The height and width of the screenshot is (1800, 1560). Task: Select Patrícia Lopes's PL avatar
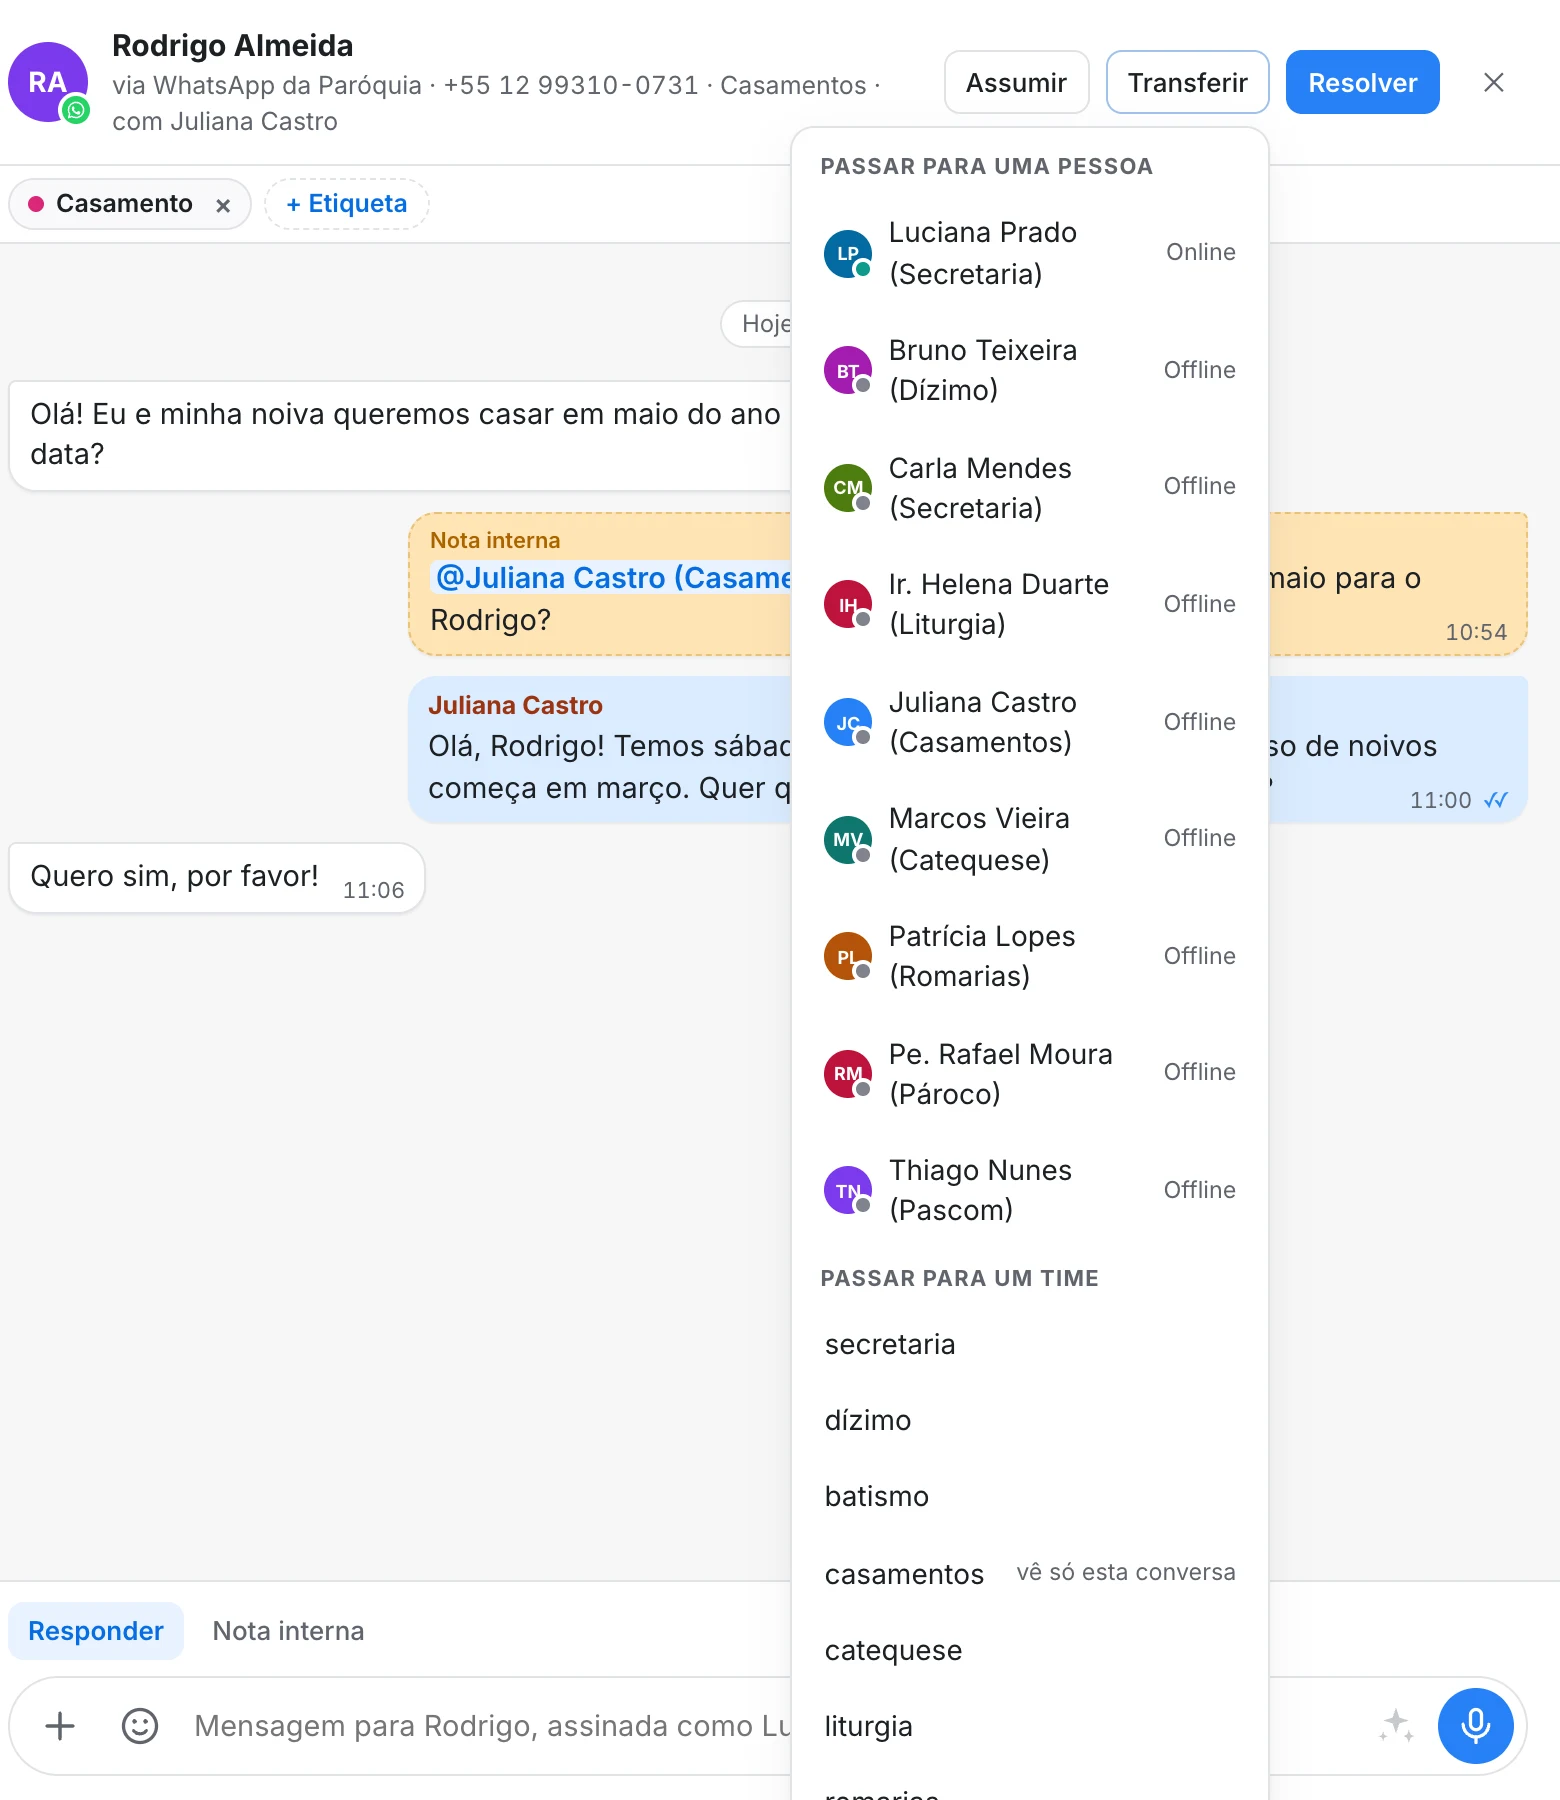tap(848, 956)
